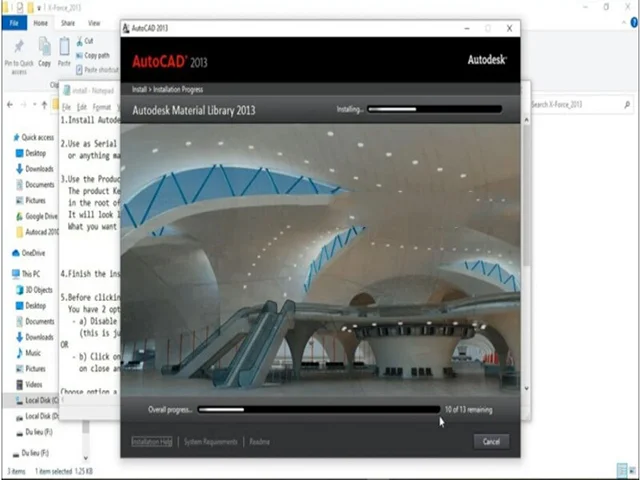Select Local Disk (C:) in sidebar

[x=37, y=400]
